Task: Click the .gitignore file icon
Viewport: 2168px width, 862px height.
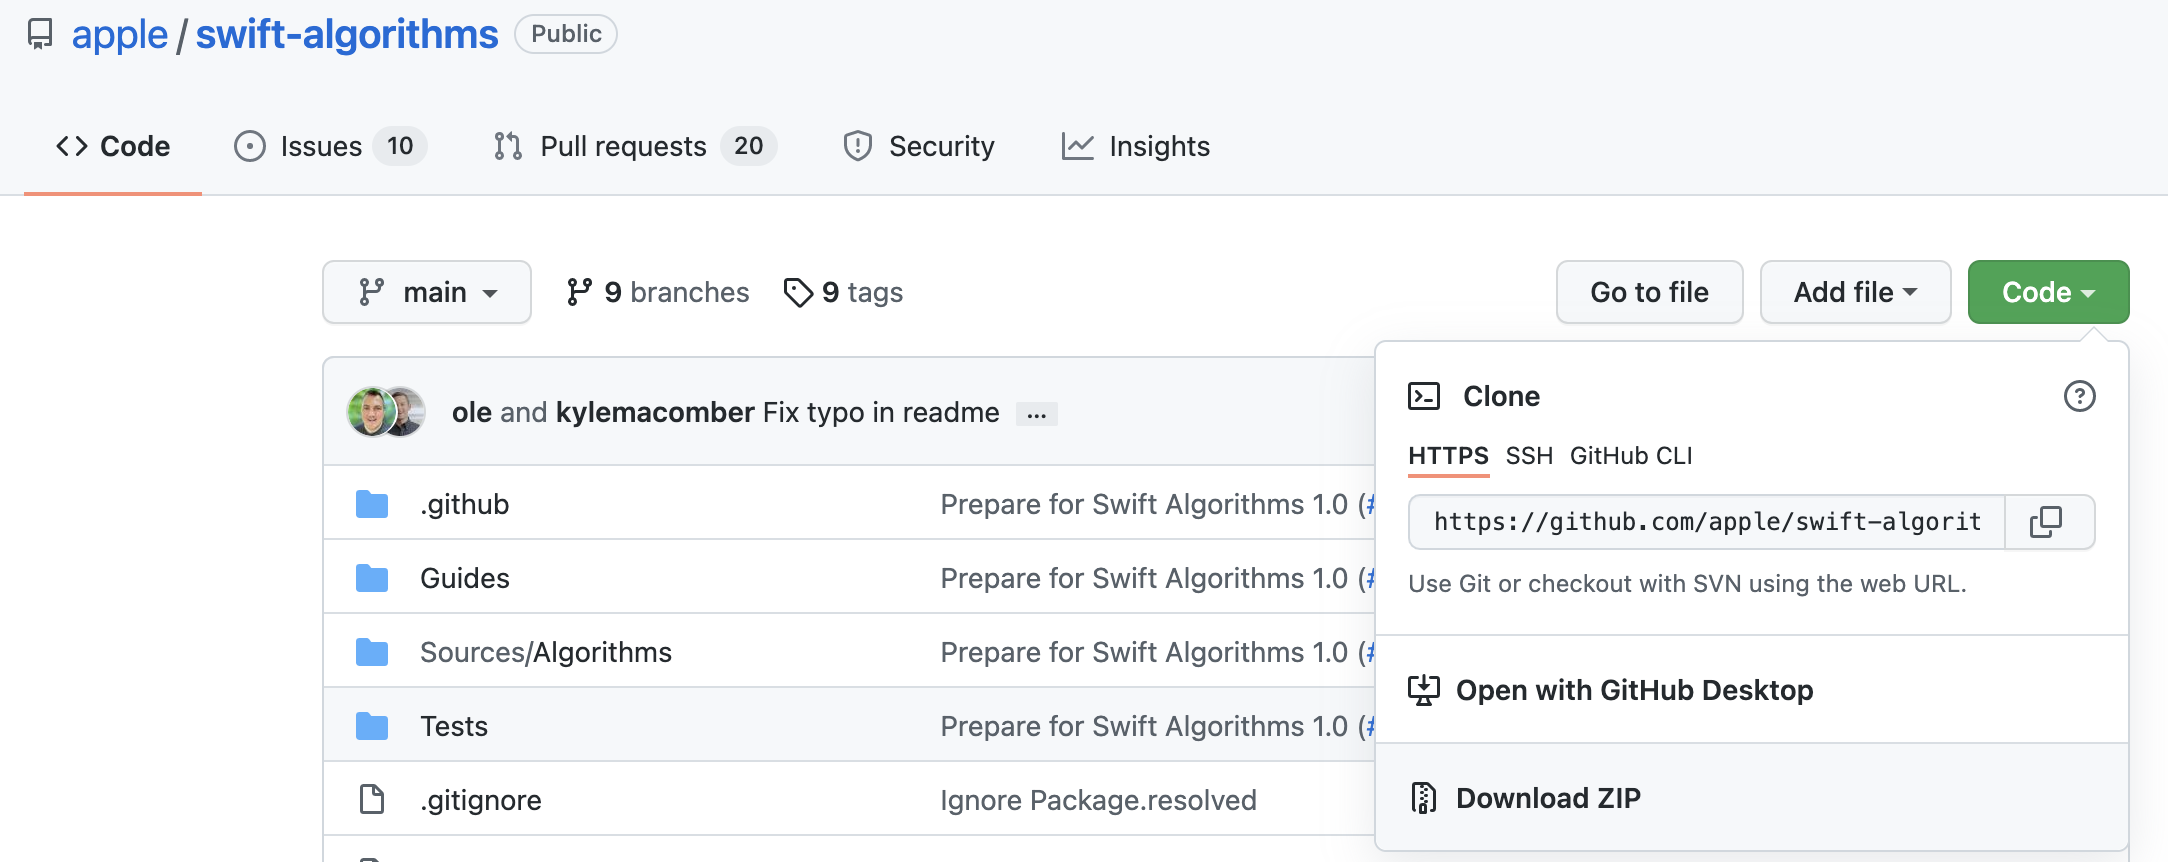Action: click(372, 800)
